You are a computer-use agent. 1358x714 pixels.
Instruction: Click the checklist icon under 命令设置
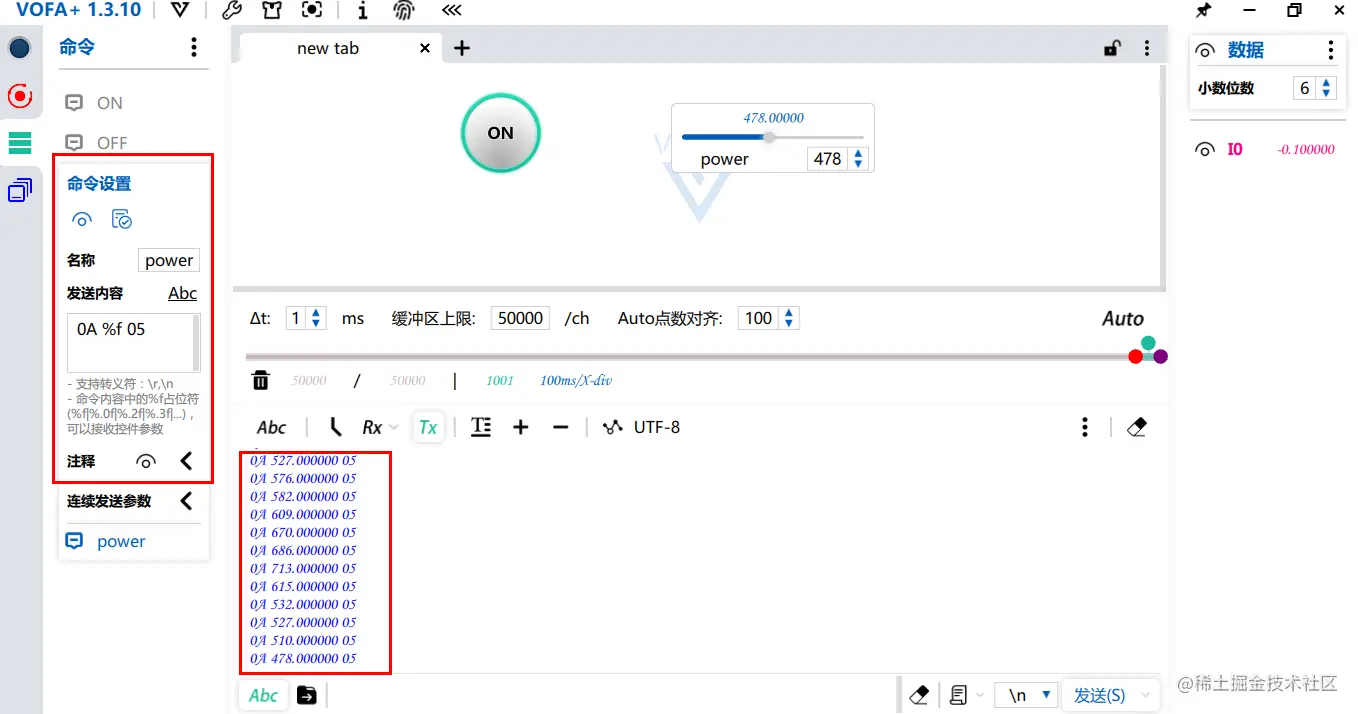coord(122,220)
